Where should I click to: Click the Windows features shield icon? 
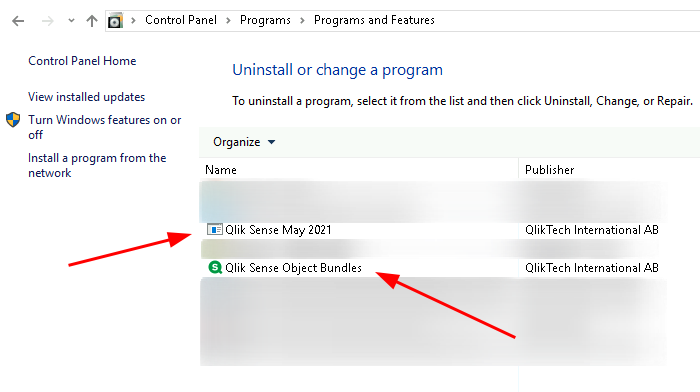[13, 120]
